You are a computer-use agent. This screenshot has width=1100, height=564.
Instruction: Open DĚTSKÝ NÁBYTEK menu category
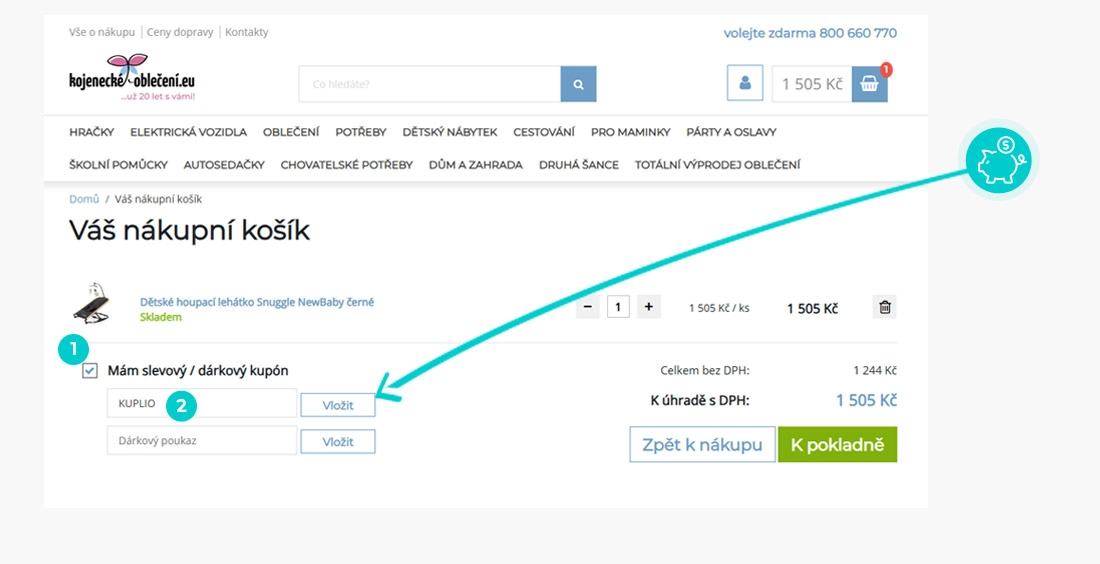point(450,132)
